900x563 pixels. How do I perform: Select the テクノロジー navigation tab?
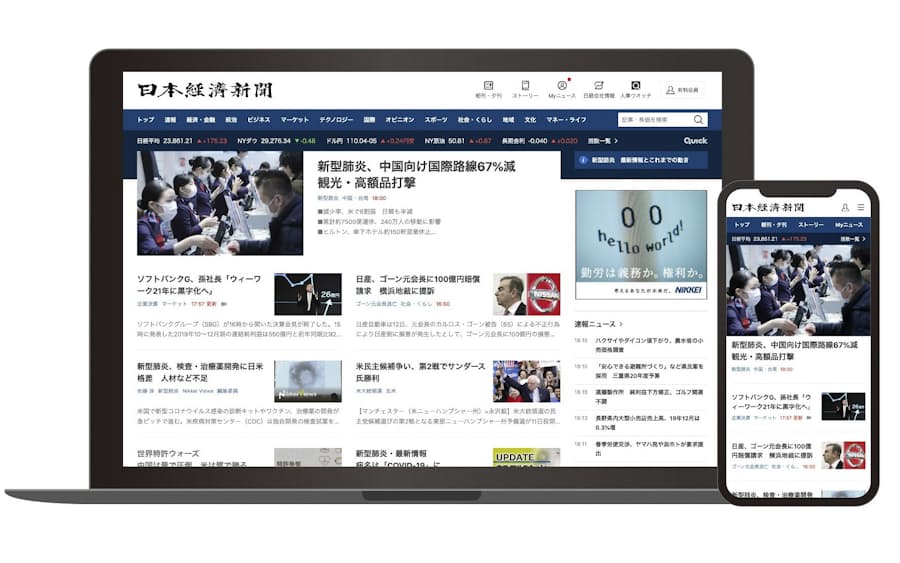pyautogui.click(x=336, y=119)
